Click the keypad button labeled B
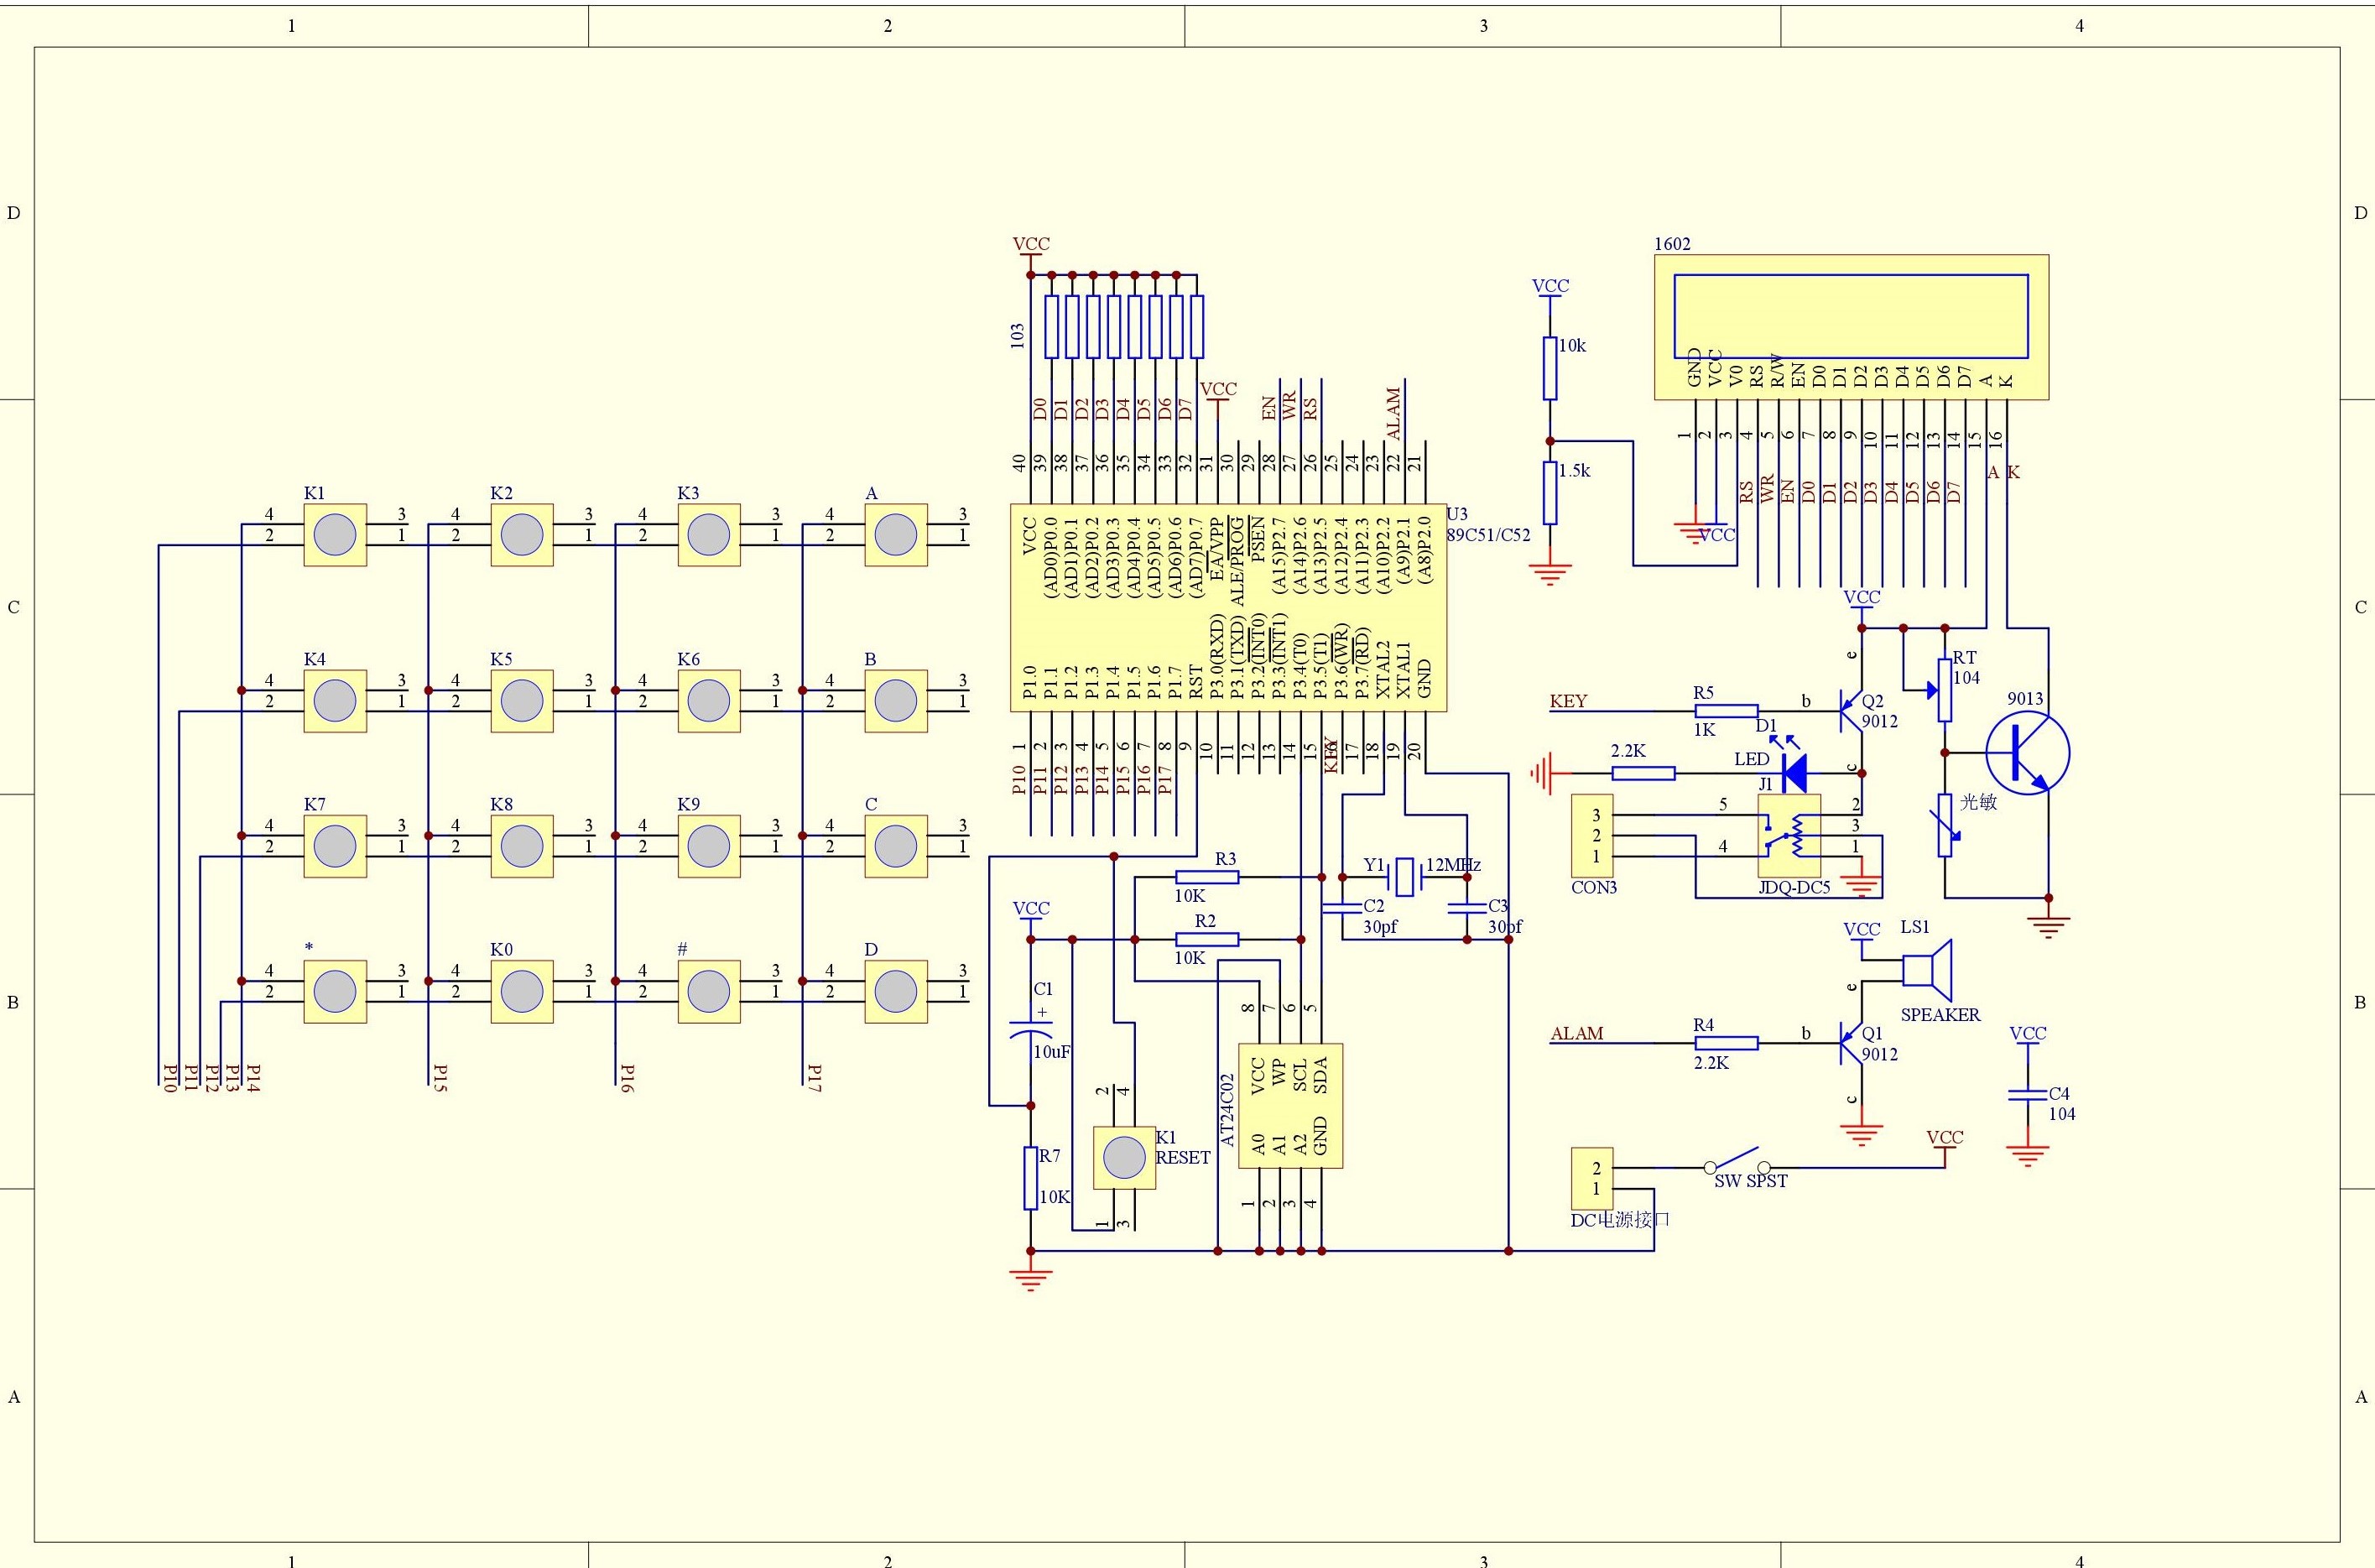The width and height of the screenshot is (2375, 1568). (x=896, y=701)
